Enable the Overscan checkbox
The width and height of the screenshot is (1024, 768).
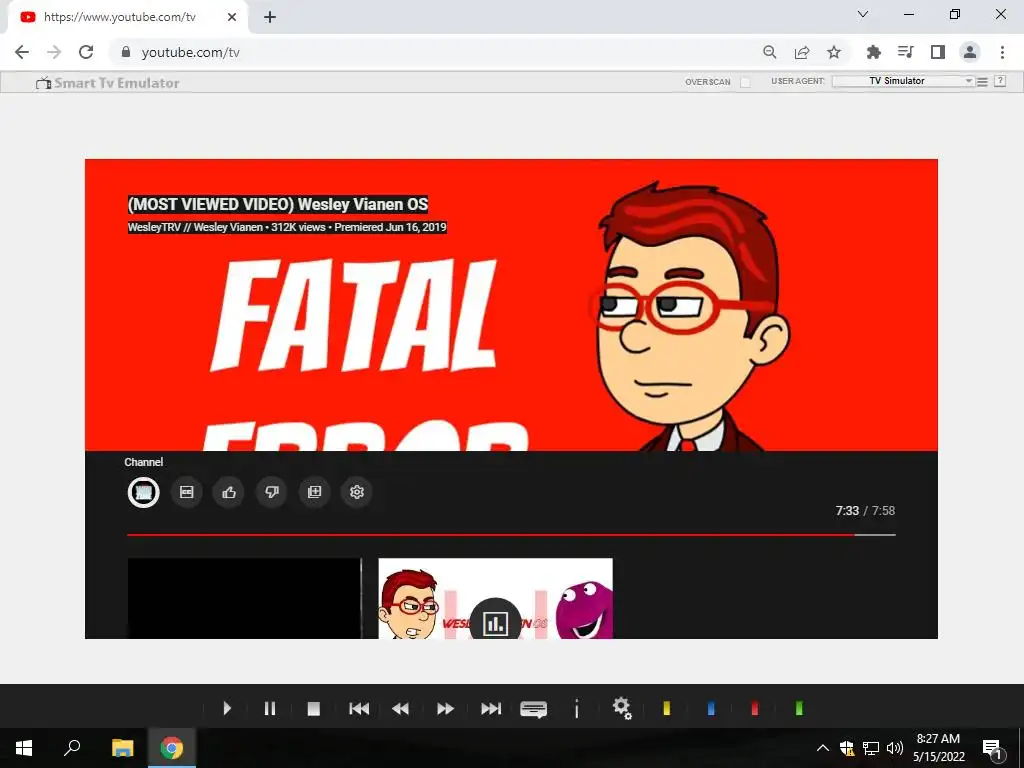click(745, 82)
